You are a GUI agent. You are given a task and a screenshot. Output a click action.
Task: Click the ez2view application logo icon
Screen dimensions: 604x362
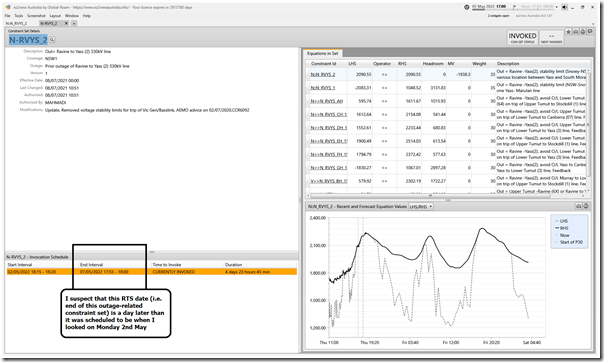8,7
